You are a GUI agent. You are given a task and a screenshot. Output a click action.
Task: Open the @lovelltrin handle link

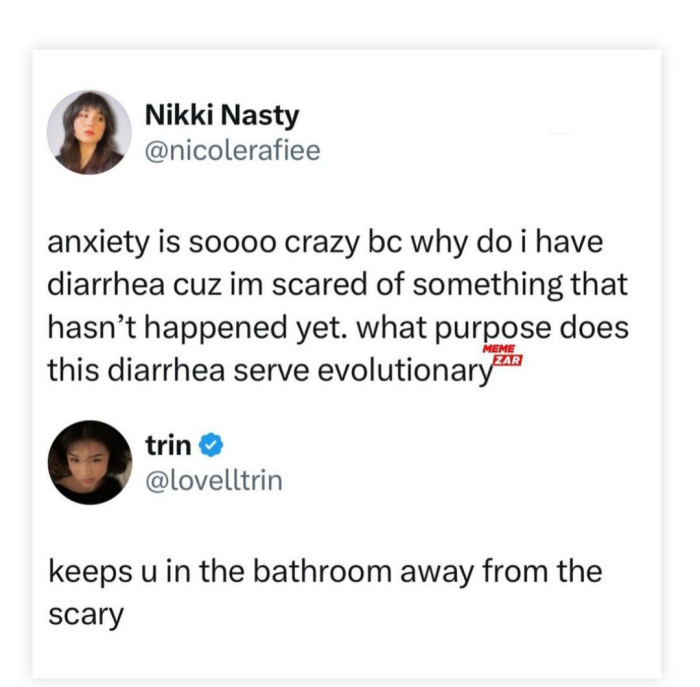pyautogui.click(x=214, y=481)
